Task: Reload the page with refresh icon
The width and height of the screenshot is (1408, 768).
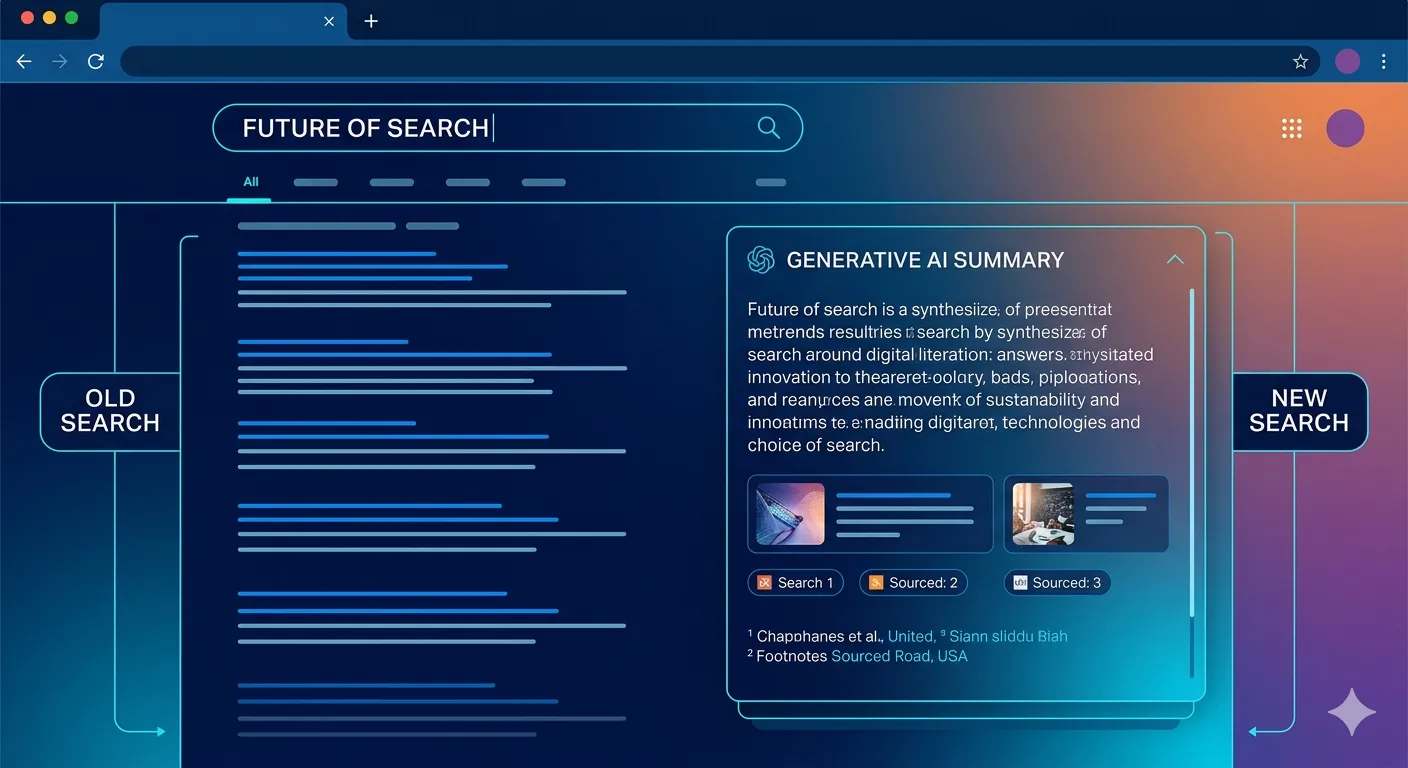Action: [96, 62]
